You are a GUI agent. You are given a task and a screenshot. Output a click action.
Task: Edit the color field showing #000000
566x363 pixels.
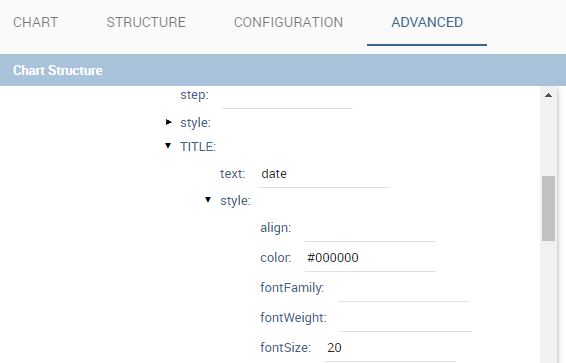click(370, 260)
